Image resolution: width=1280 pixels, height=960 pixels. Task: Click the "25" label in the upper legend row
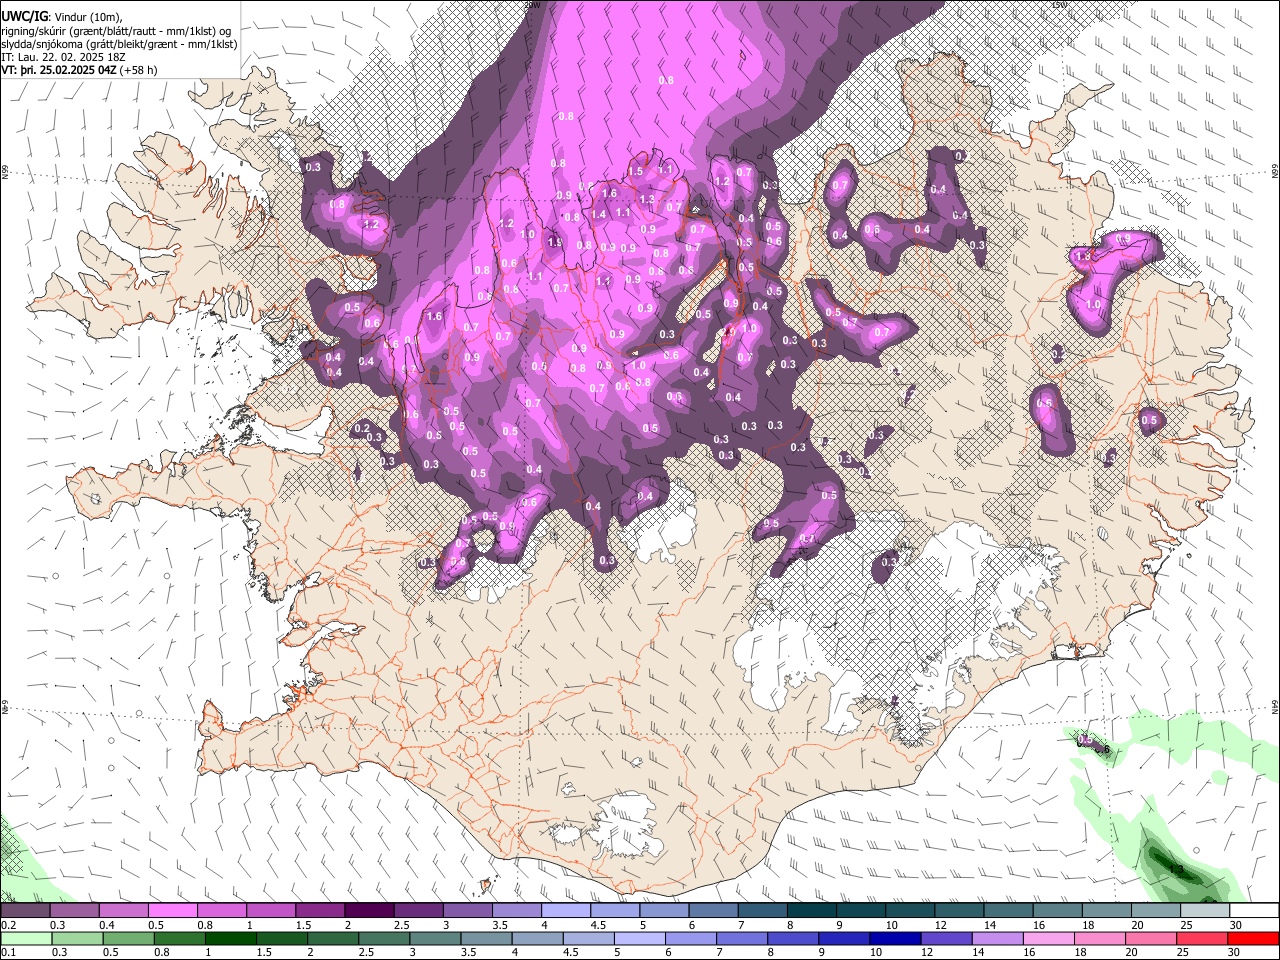[x=1187, y=925]
